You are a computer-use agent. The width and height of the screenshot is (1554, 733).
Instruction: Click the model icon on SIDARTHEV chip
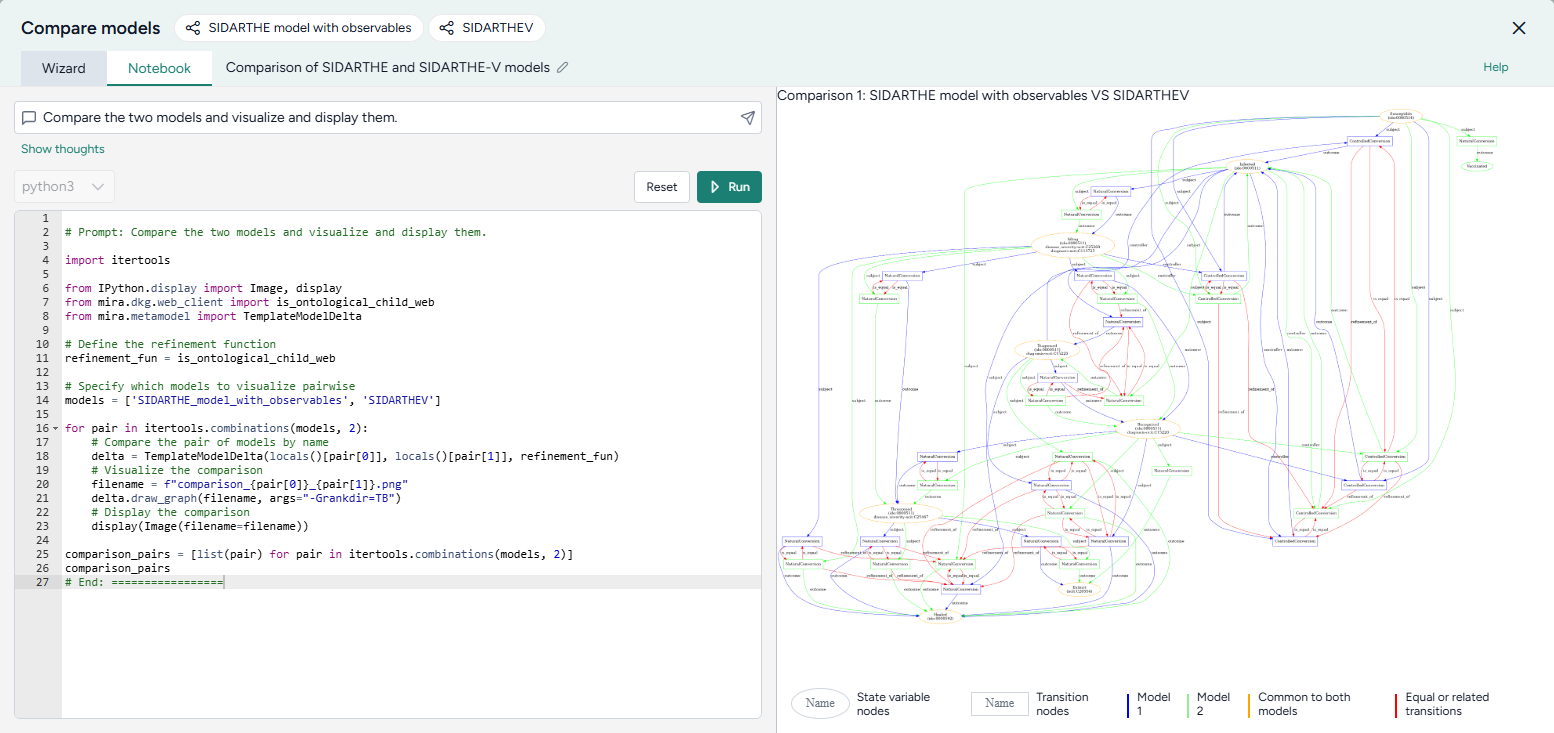click(447, 28)
